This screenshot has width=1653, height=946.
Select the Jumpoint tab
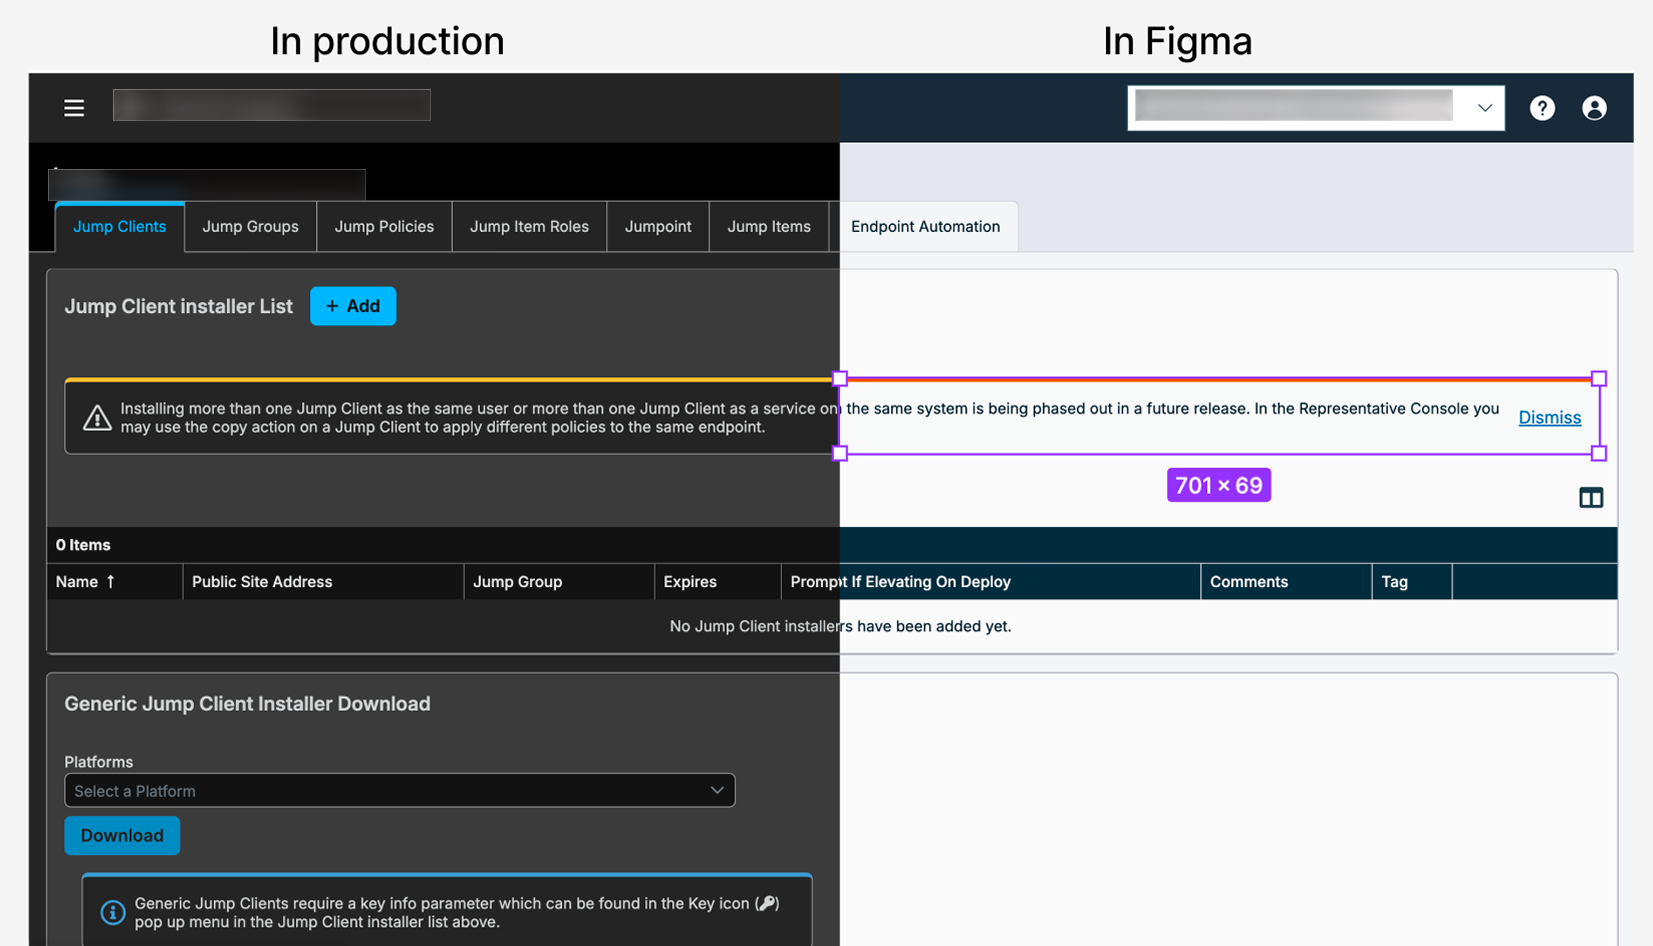tap(658, 227)
